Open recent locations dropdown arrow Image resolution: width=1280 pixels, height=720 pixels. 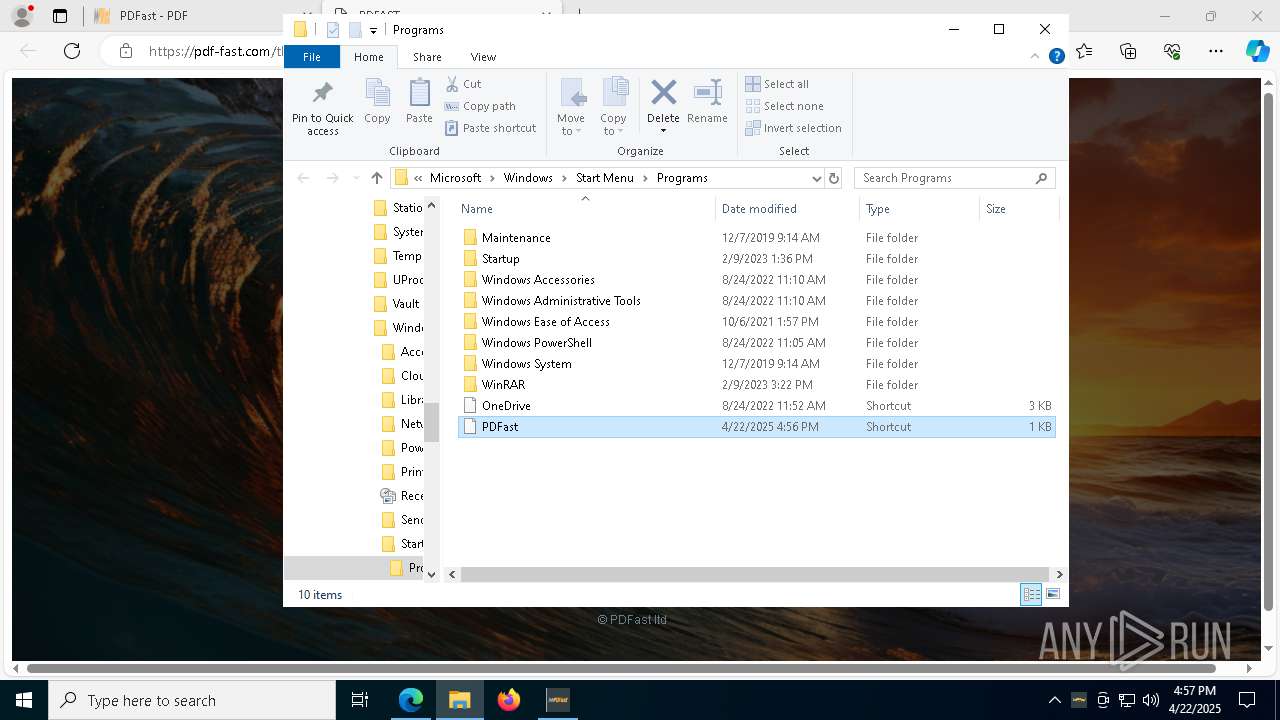(356, 178)
